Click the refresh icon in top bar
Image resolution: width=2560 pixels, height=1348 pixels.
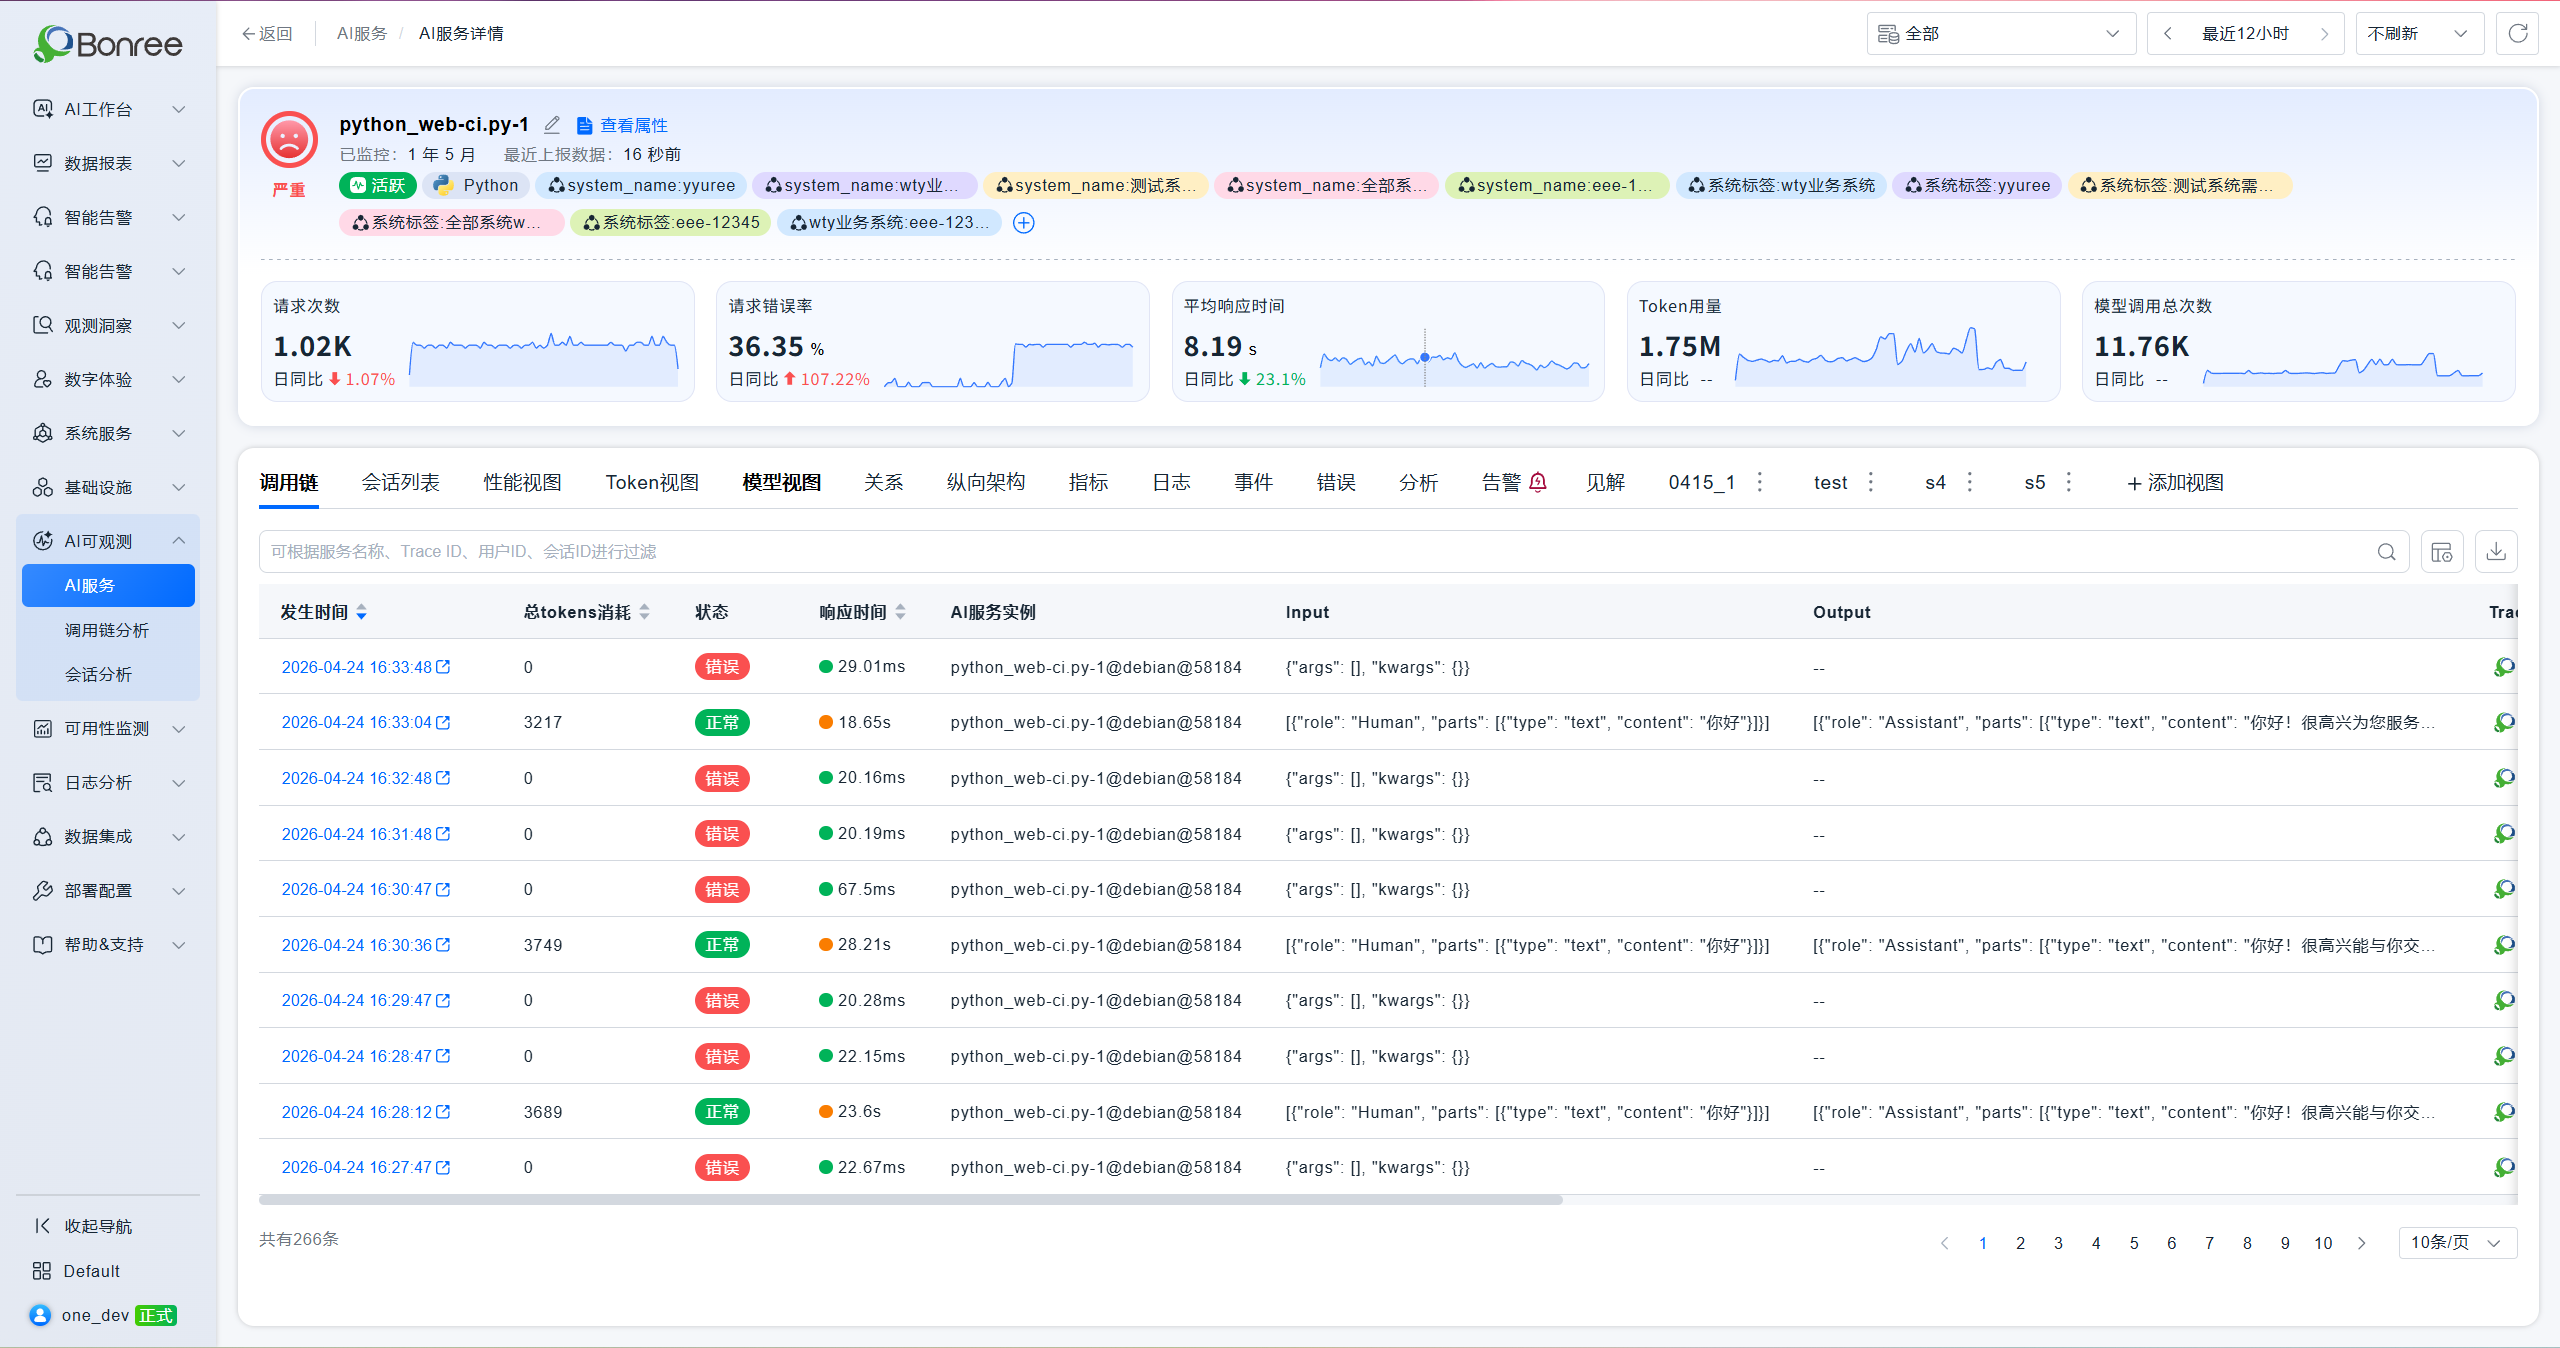pyautogui.click(x=2517, y=34)
